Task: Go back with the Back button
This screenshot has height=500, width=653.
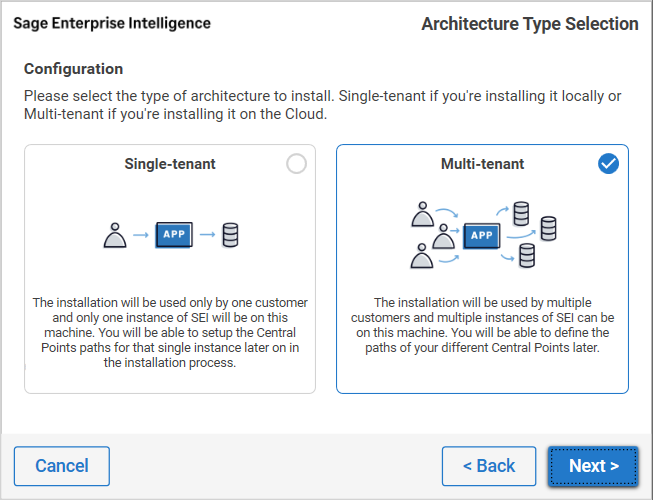Action: (x=489, y=466)
